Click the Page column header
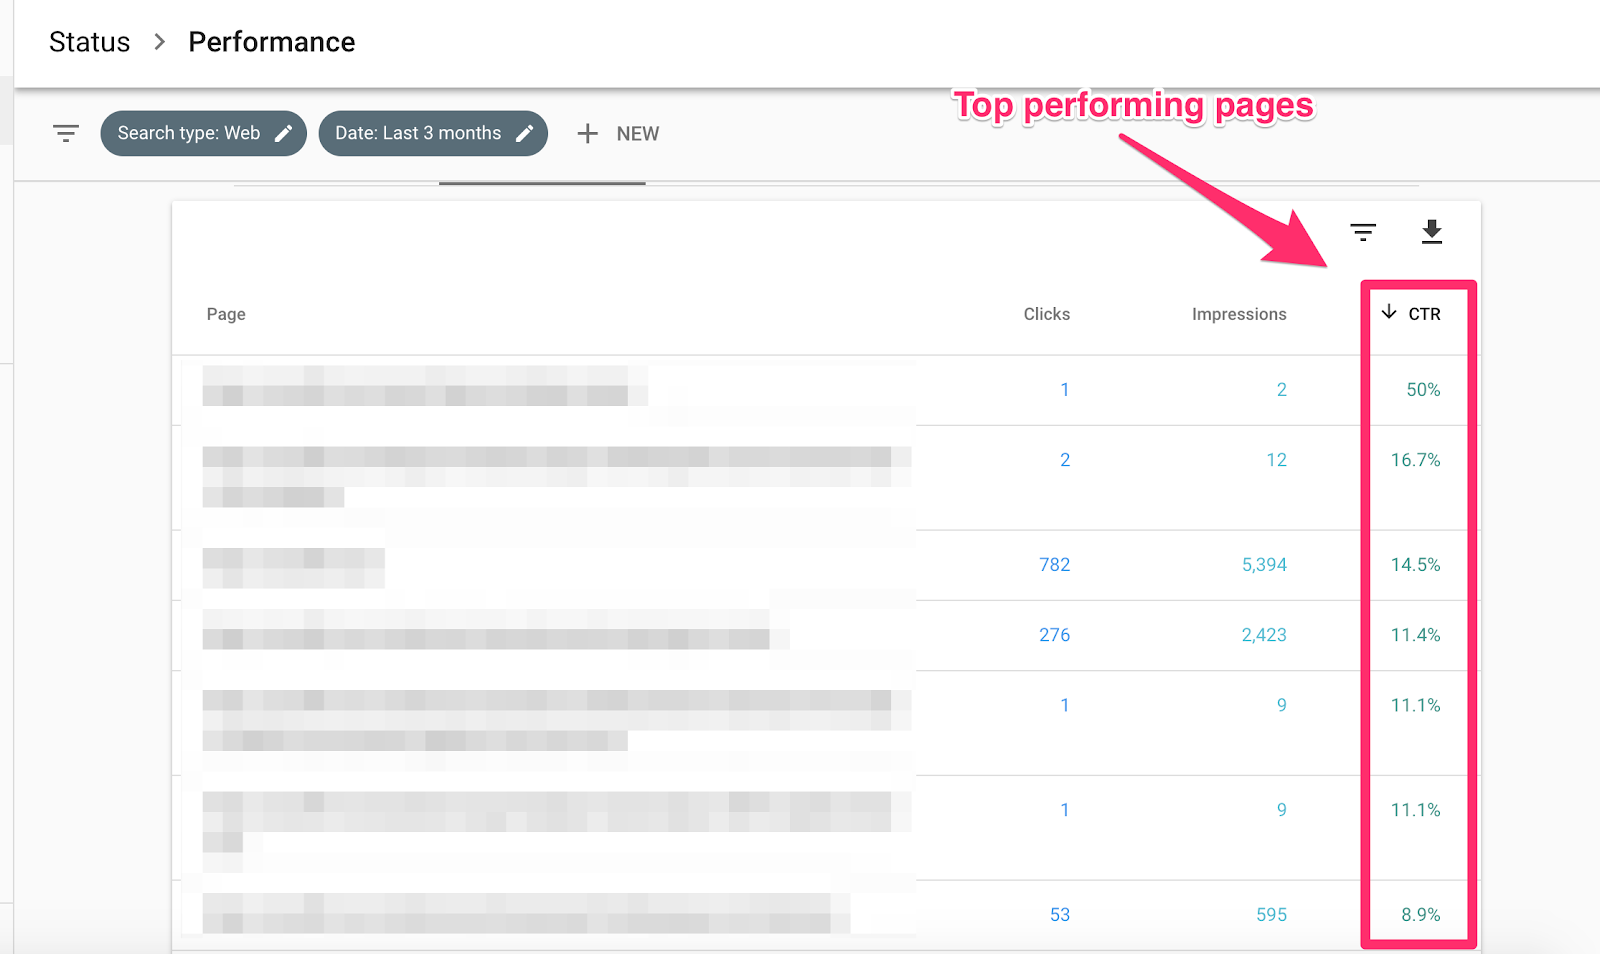This screenshot has width=1600, height=954. [x=226, y=314]
